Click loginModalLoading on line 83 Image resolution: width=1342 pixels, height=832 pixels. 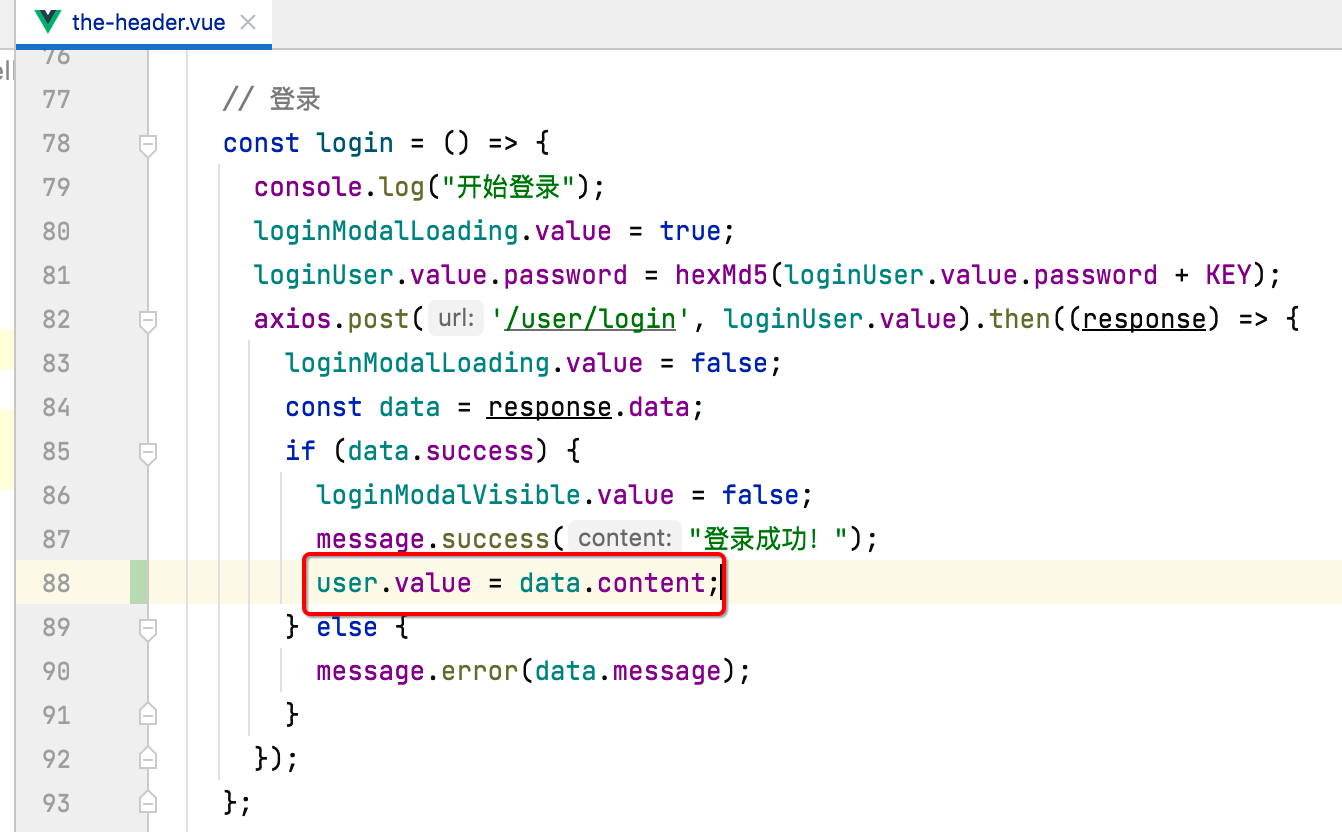point(417,363)
